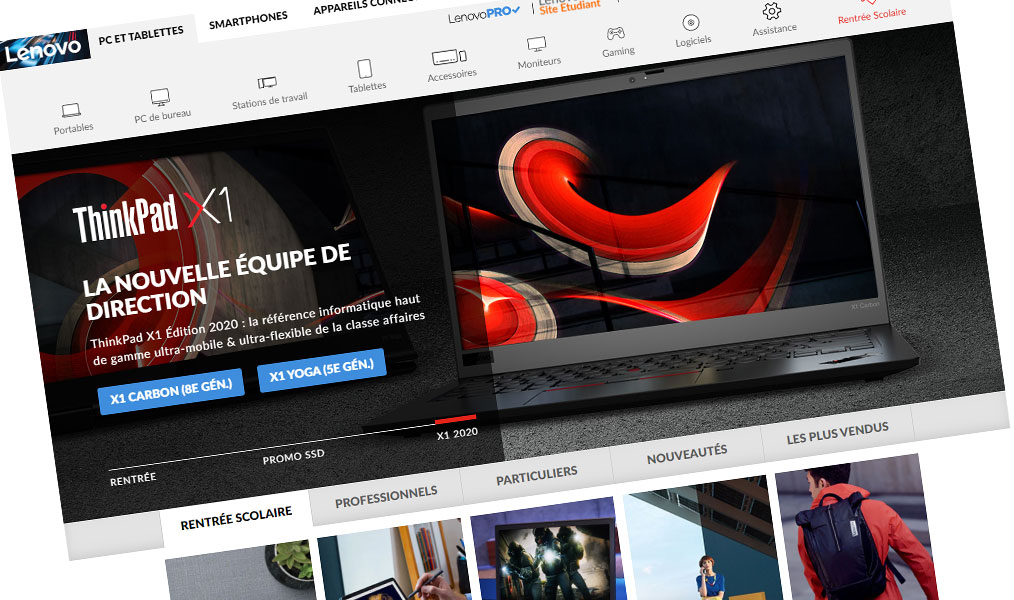Click the X1 YOGA (5E GÉN.) button
Viewport: 1014px width, 600px height.
click(x=321, y=370)
